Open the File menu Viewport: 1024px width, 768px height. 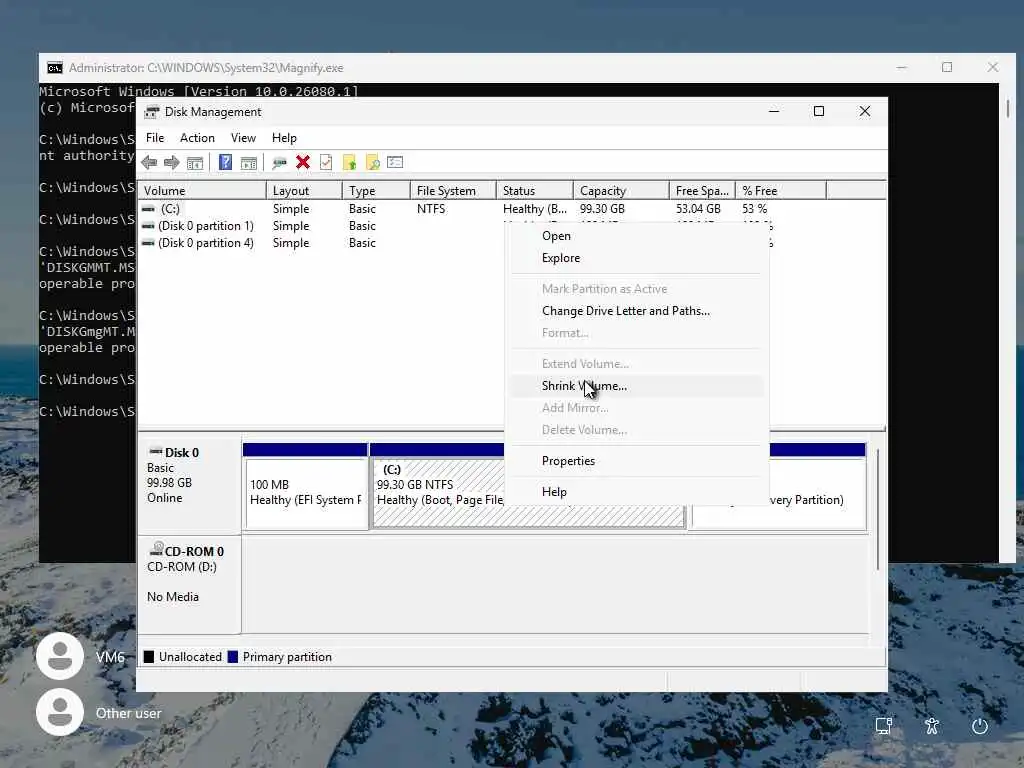coord(155,138)
